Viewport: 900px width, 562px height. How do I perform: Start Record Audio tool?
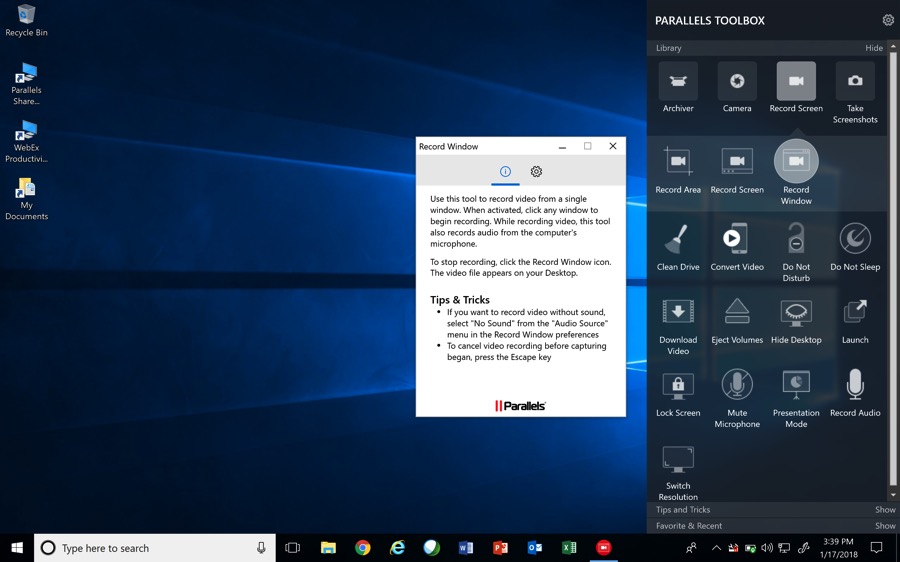[x=855, y=385]
